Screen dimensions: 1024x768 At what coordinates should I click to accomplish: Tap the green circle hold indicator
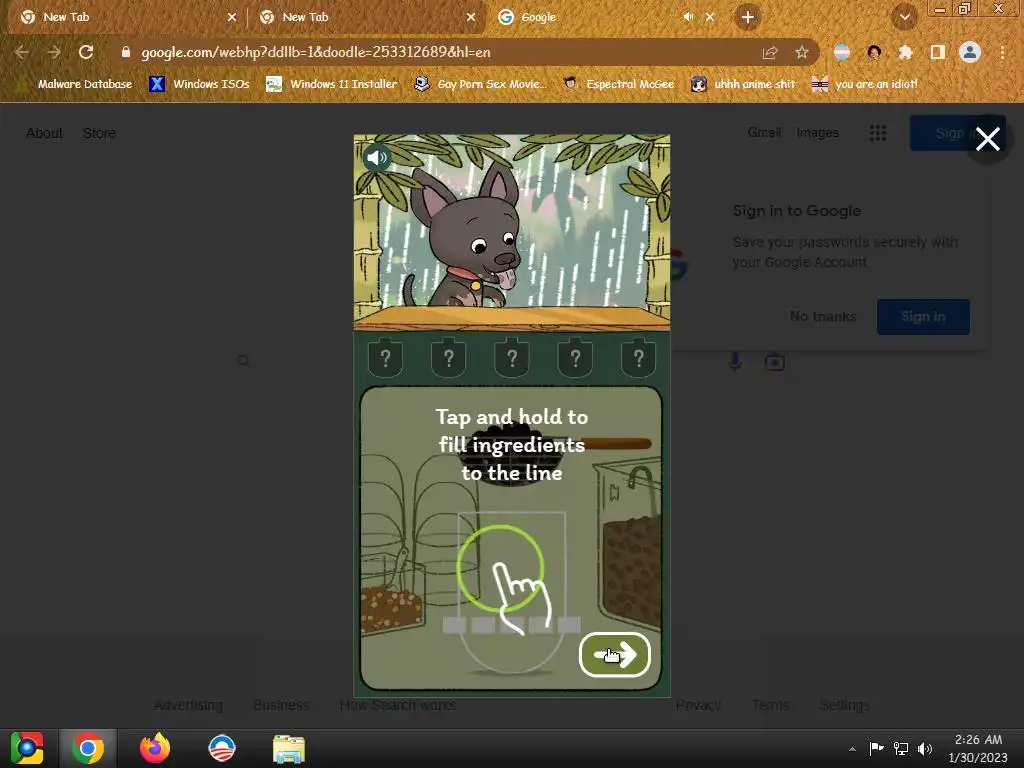point(500,568)
